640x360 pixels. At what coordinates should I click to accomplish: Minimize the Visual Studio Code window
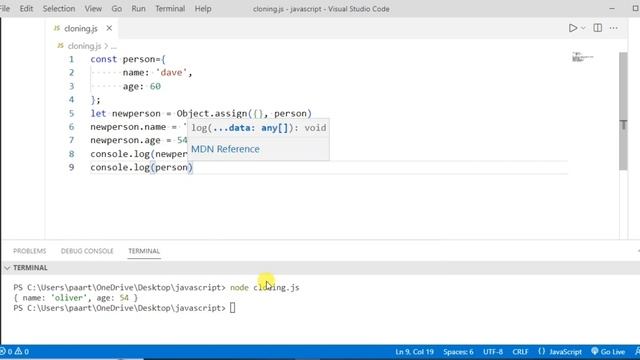tap(612, 9)
